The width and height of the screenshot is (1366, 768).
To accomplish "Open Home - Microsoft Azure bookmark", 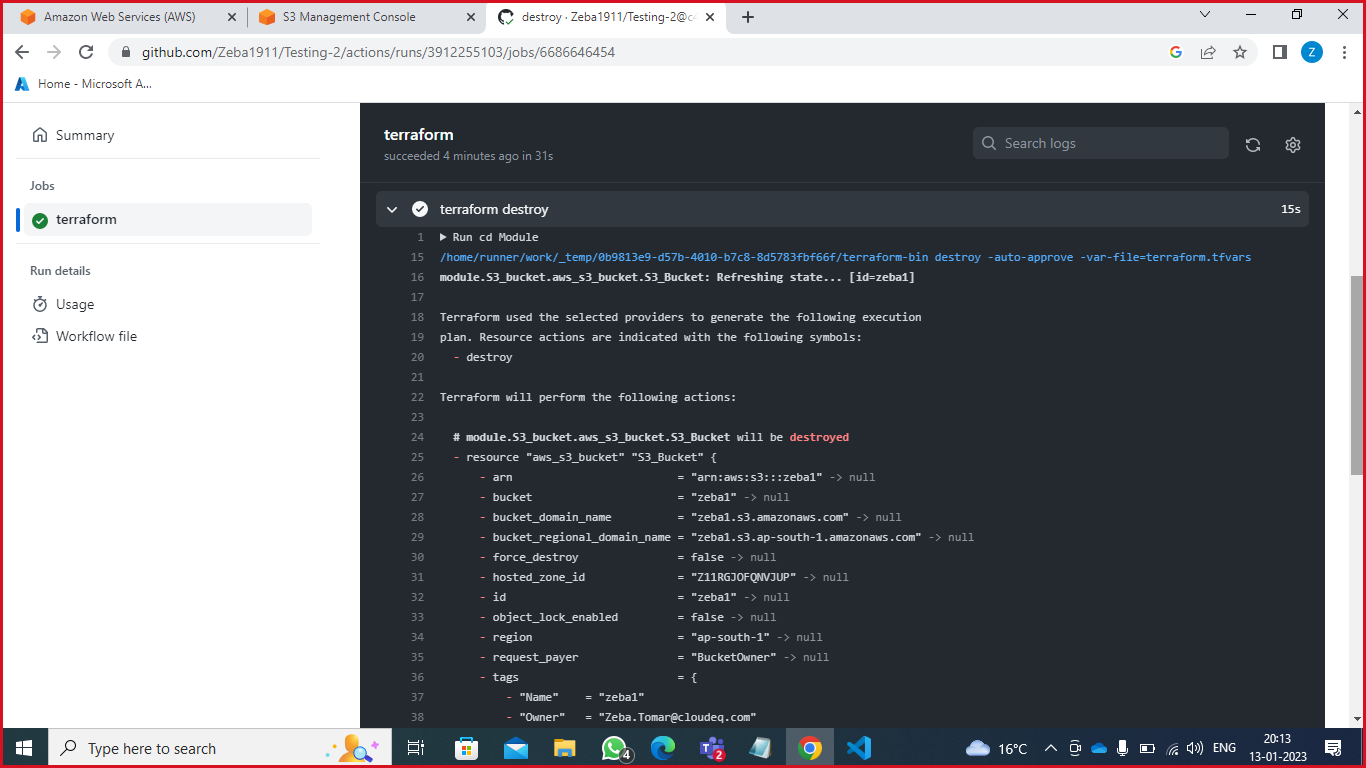I will pyautogui.click(x=84, y=84).
